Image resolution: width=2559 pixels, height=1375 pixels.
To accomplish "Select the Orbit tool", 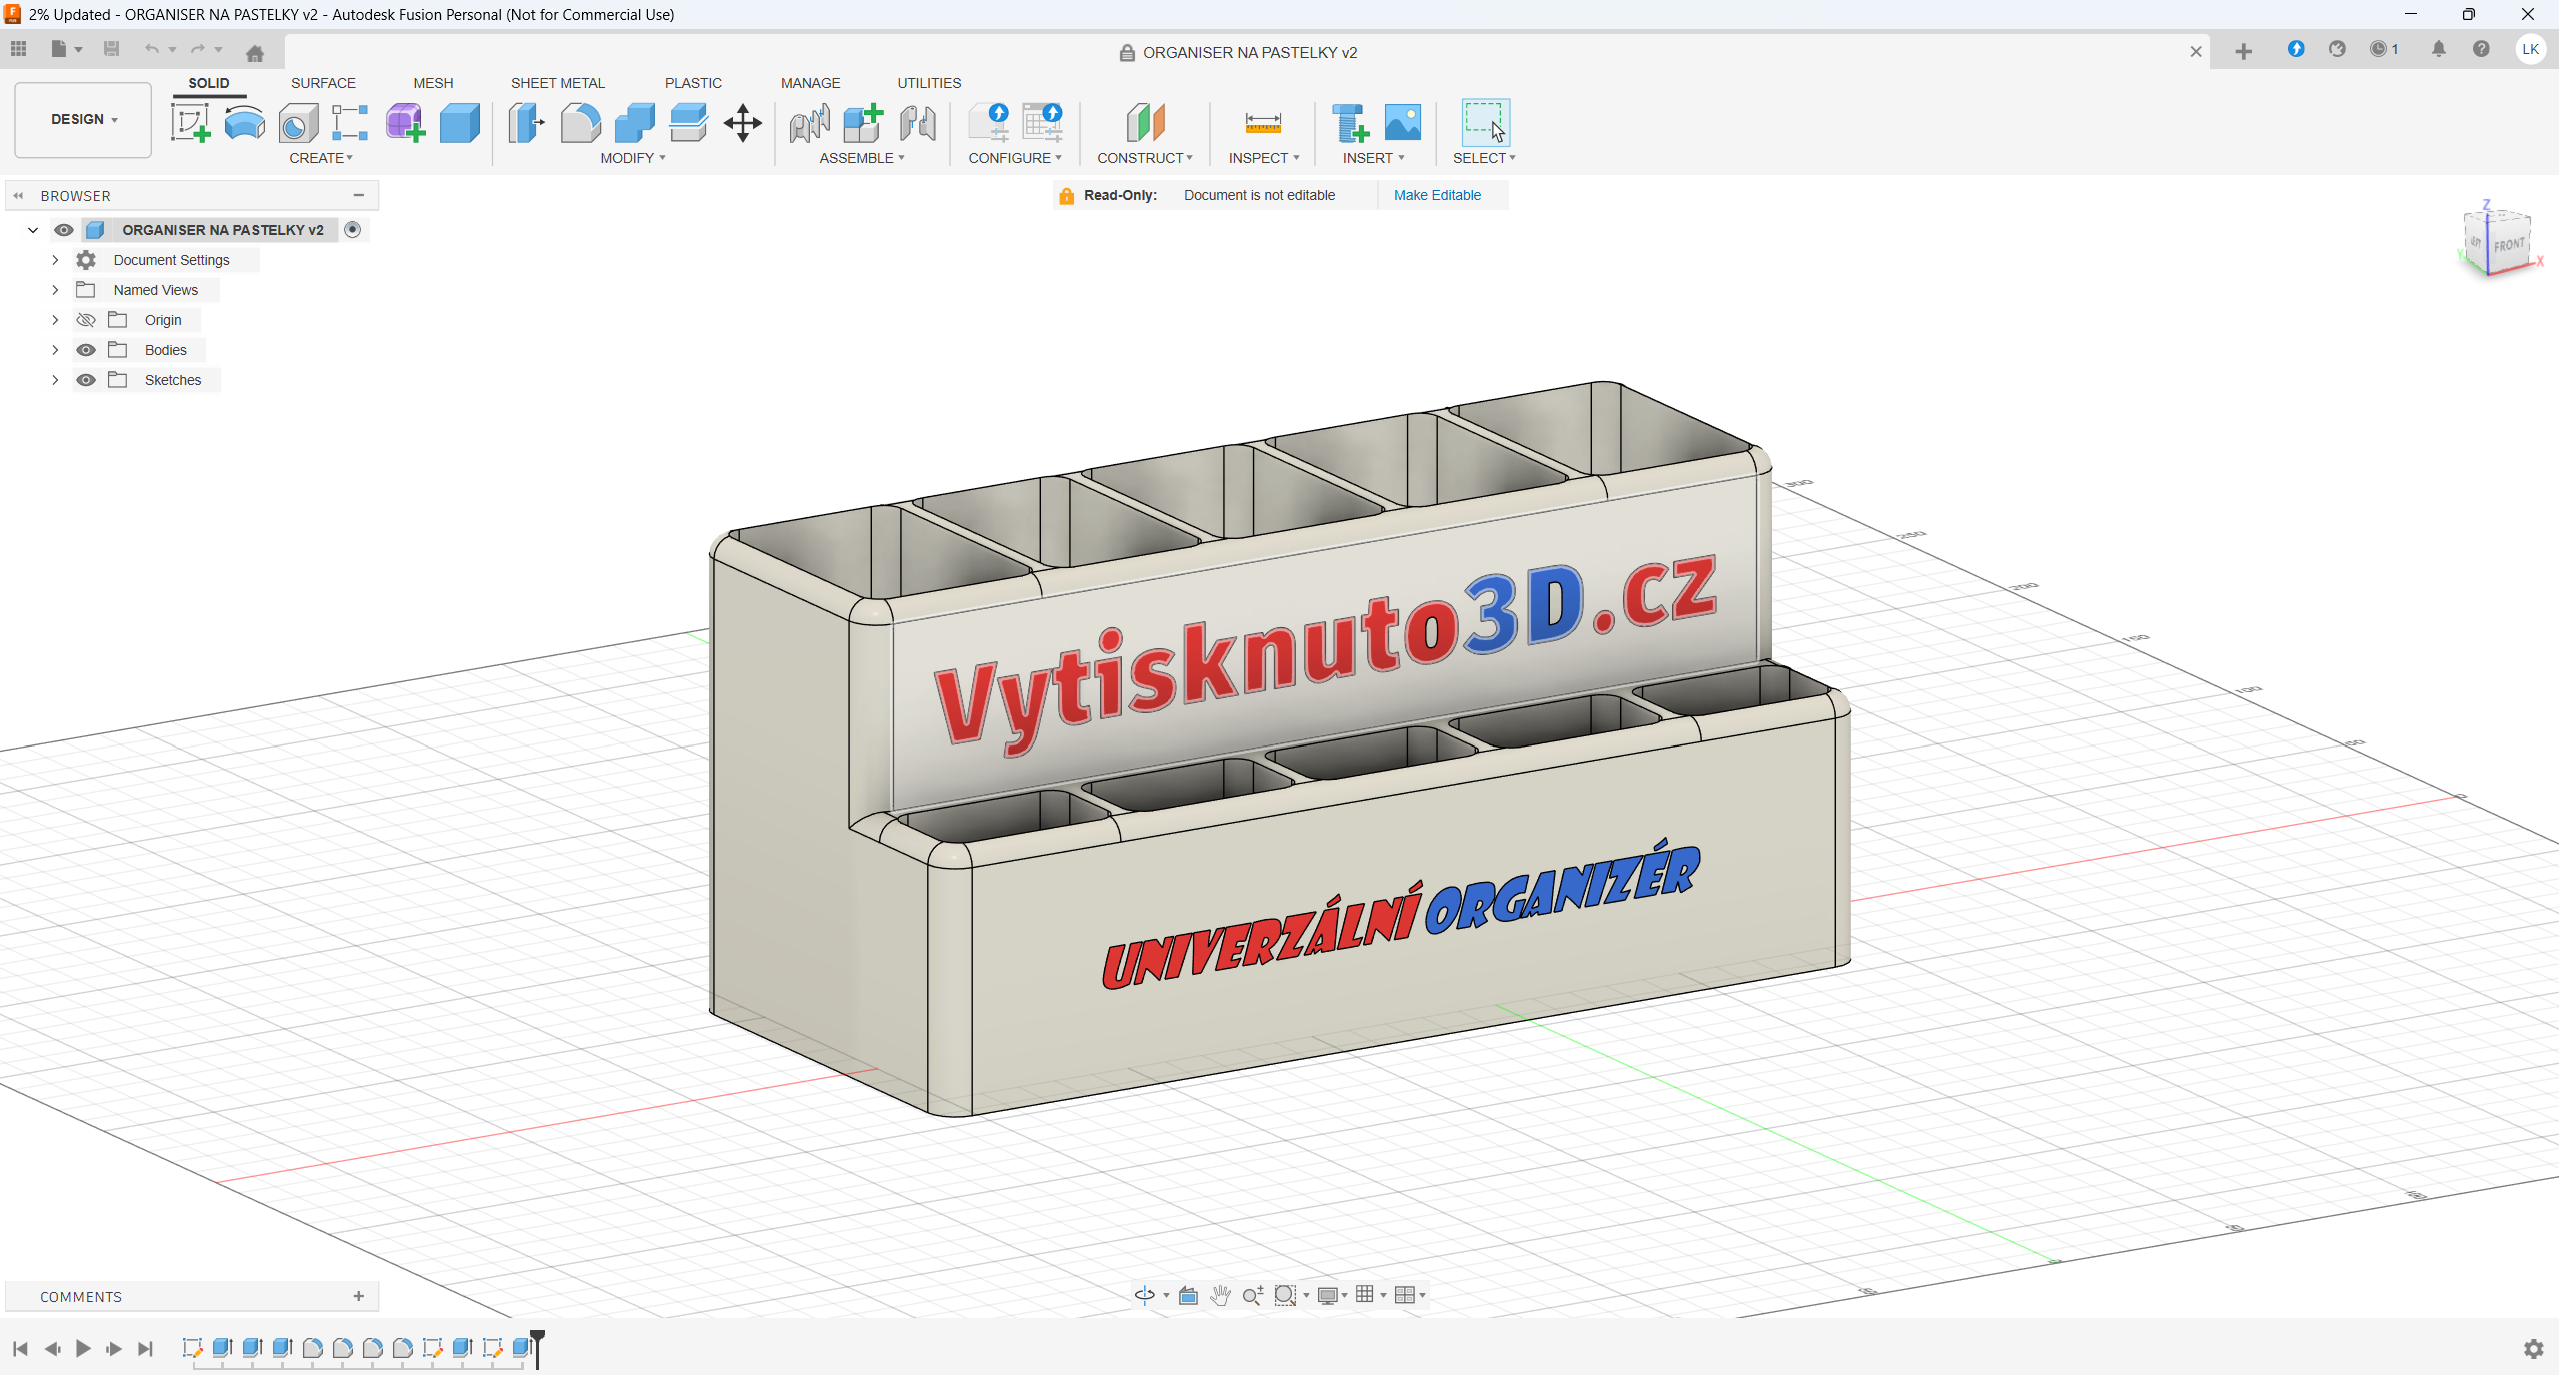I will pos(1143,1294).
